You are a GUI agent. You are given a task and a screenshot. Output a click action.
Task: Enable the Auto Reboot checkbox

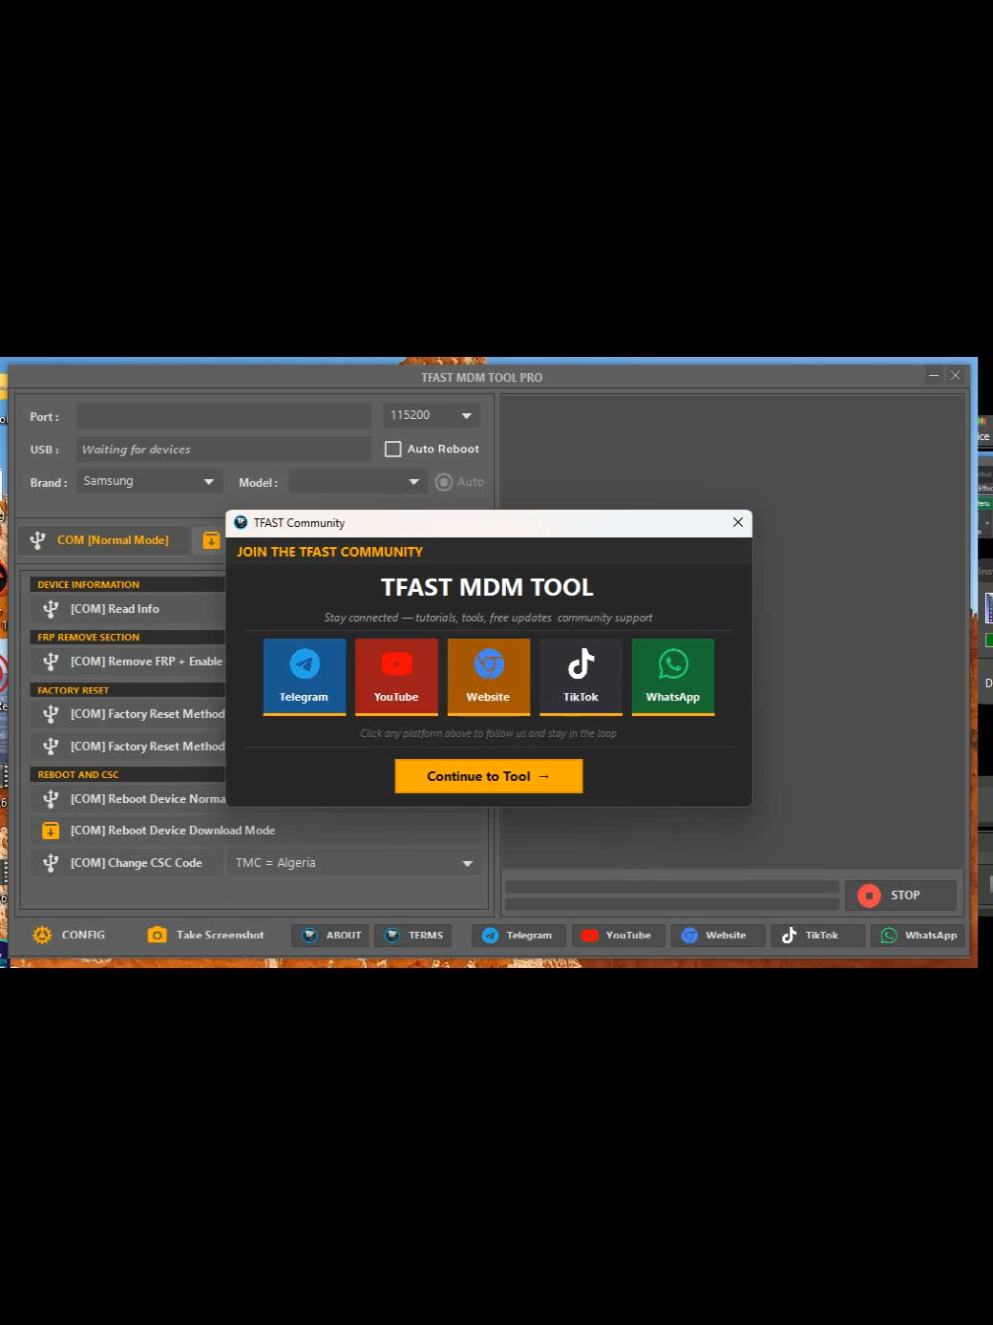tap(393, 449)
